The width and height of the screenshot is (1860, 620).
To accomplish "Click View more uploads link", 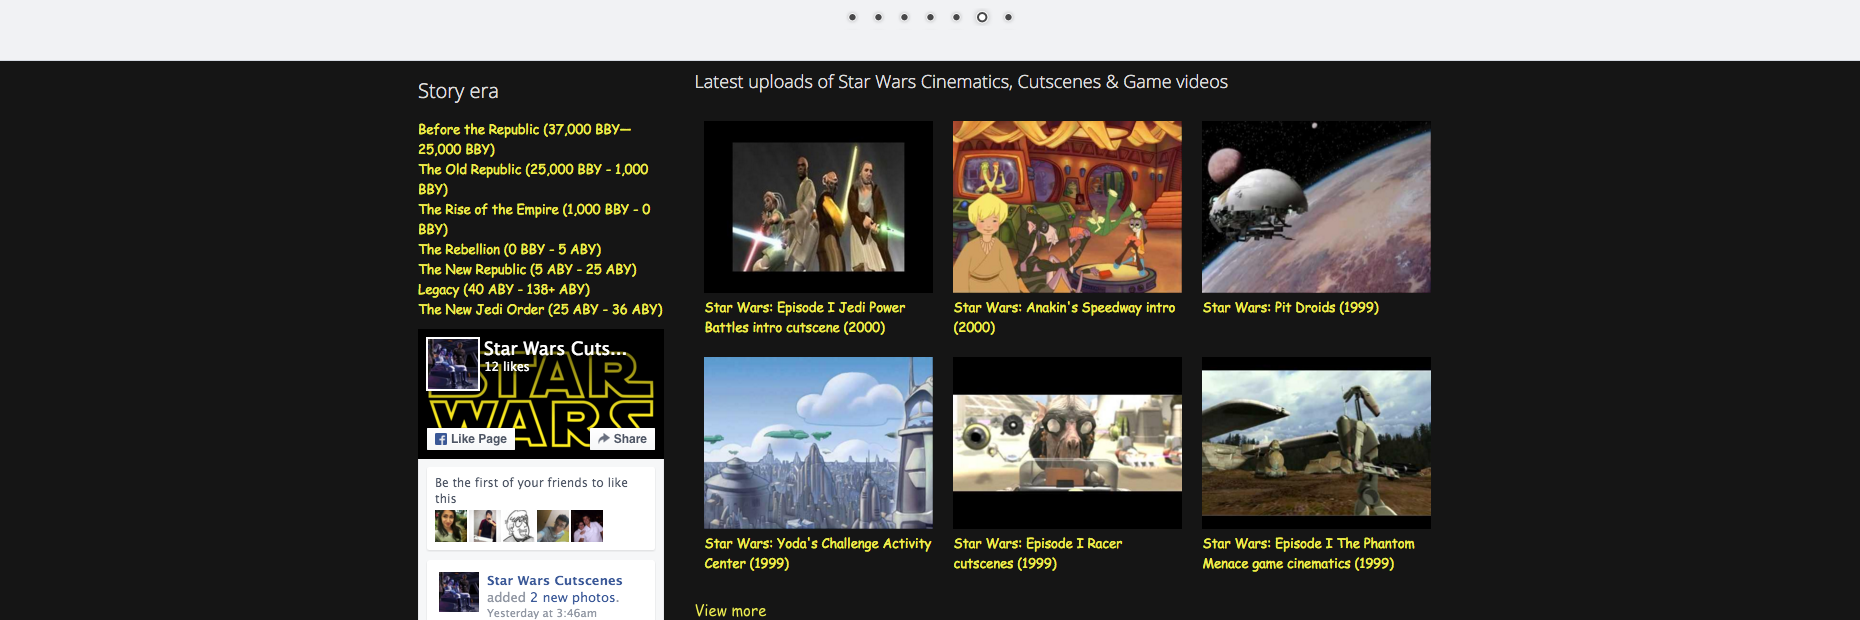I will (x=730, y=610).
